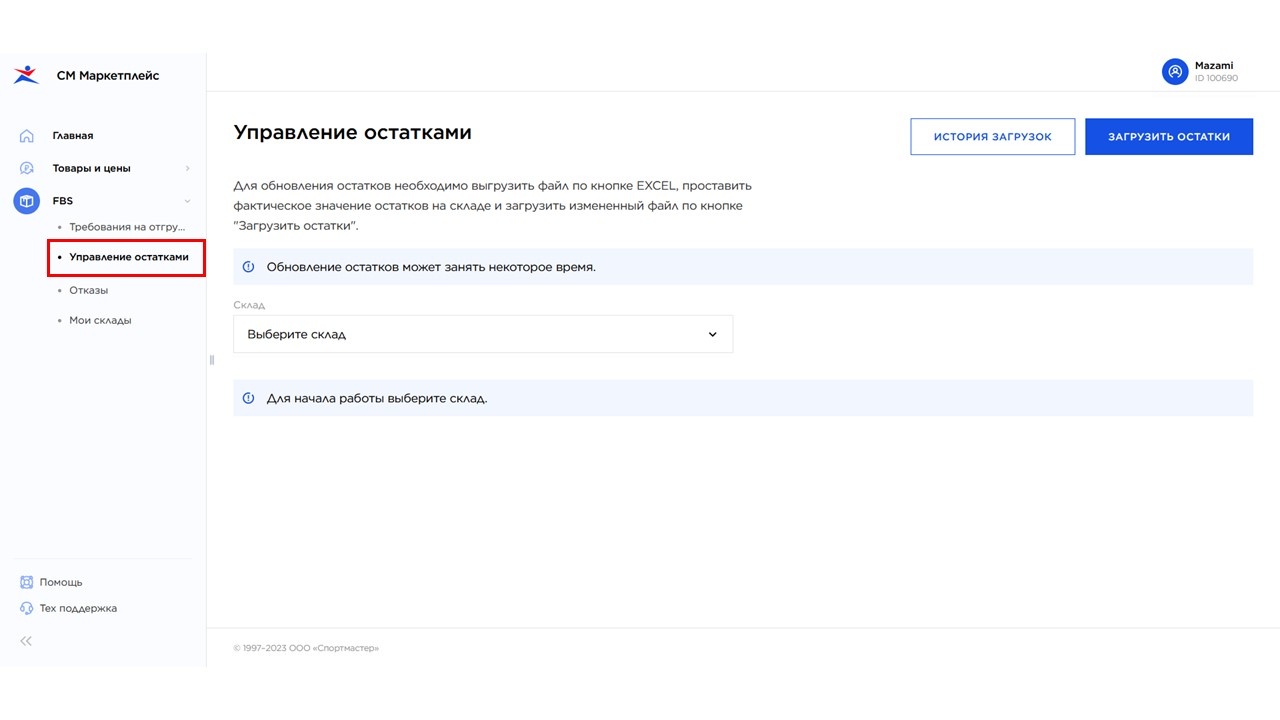Go to Главная menu item
The width and height of the screenshot is (1280, 720).
(x=73, y=136)
